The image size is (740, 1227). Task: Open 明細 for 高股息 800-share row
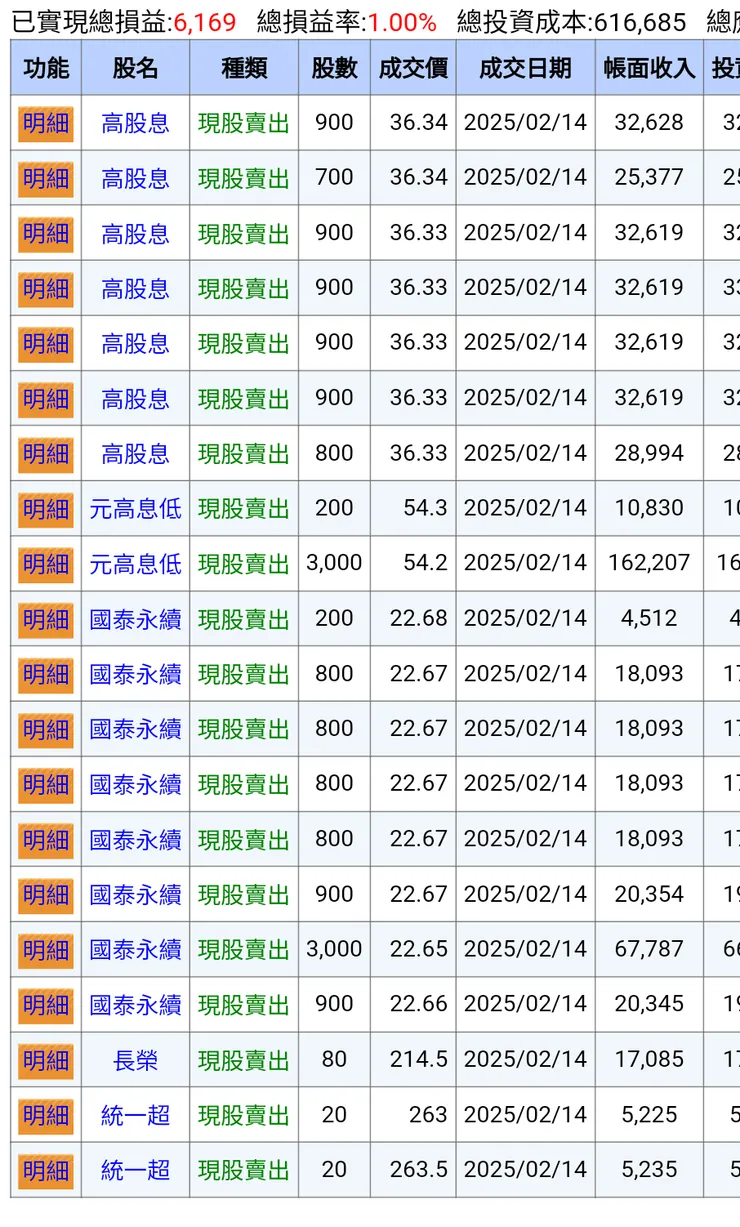coord(46,455)
